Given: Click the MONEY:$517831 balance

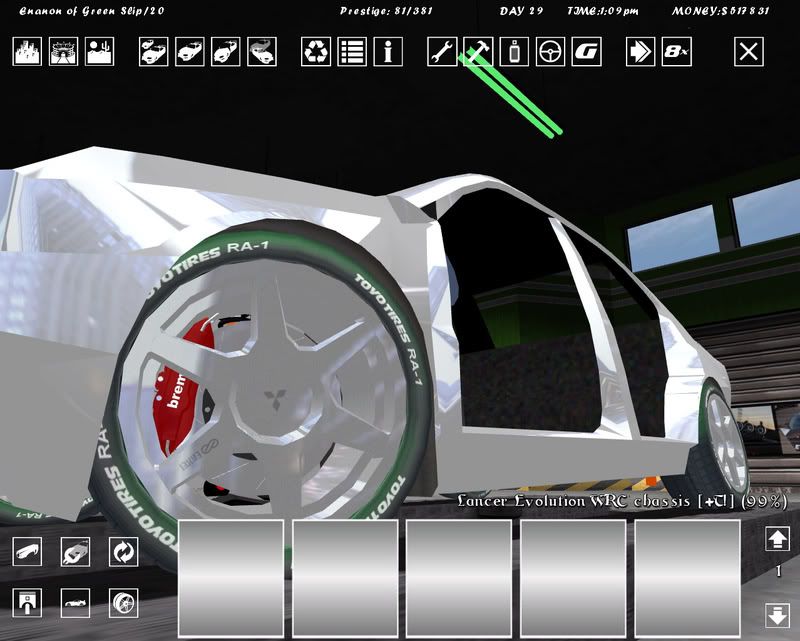Looking at the screenshot, I should (720, 11).
